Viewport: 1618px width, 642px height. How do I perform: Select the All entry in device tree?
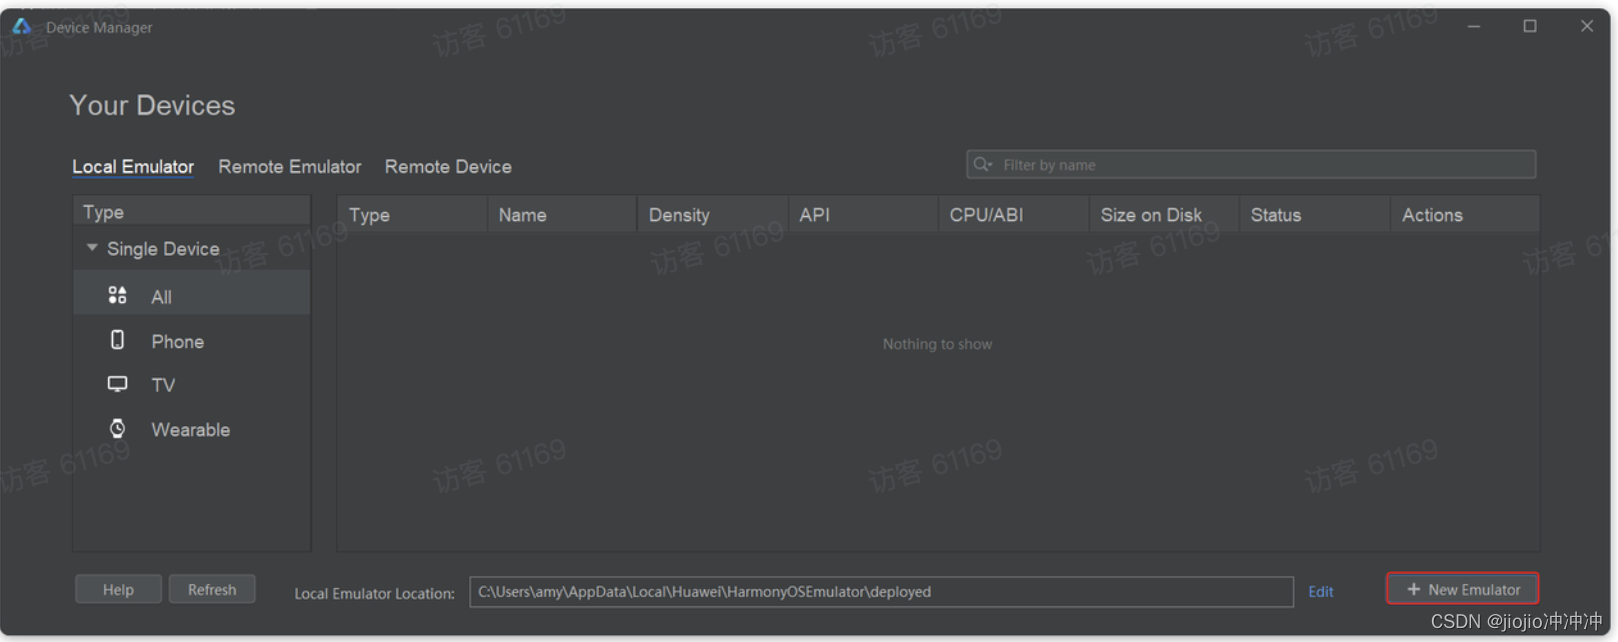[x=192, y=296]
